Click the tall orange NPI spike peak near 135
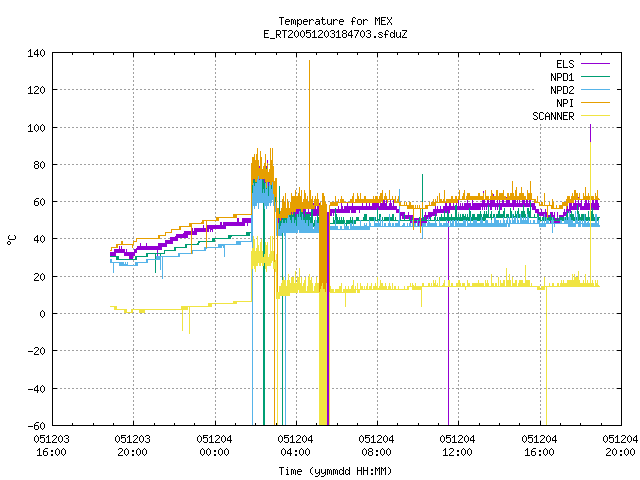The height and width of the screenshot is (480, 640). pyautogui.click(x=309, y=61)
